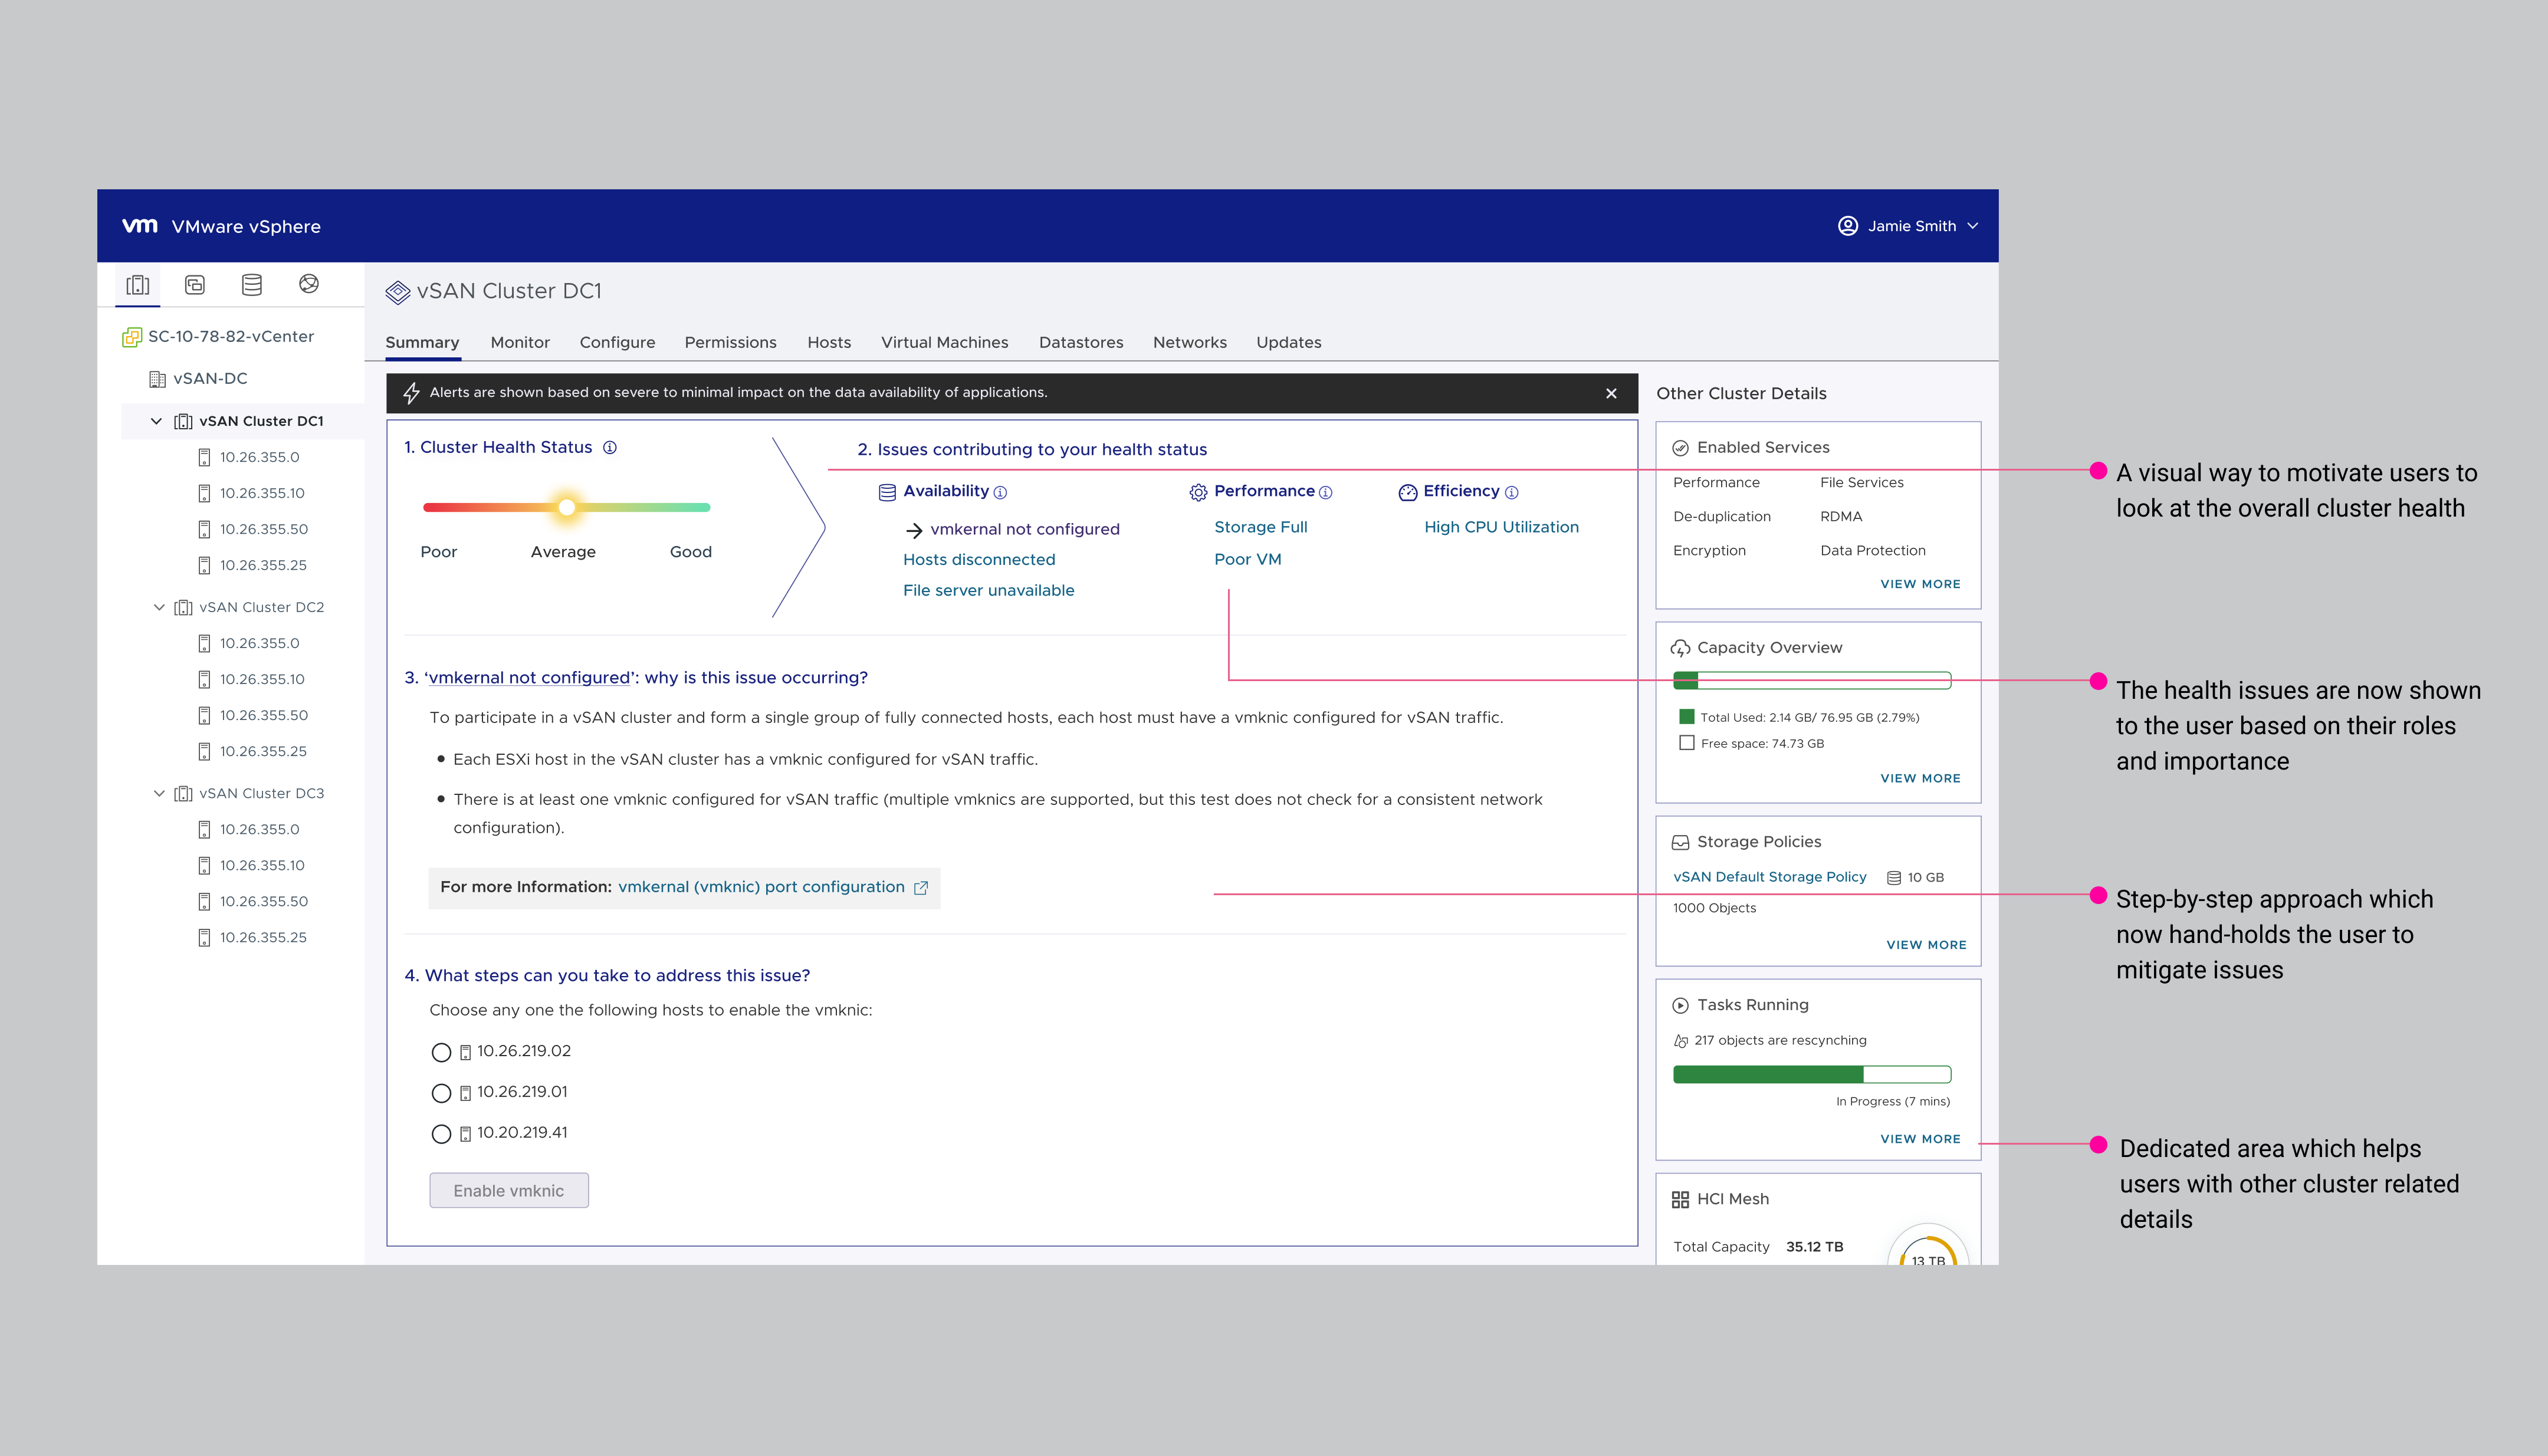Click the Efficiency gauge icon
Viewport: 2548px width, 1456px height.
1408,492
